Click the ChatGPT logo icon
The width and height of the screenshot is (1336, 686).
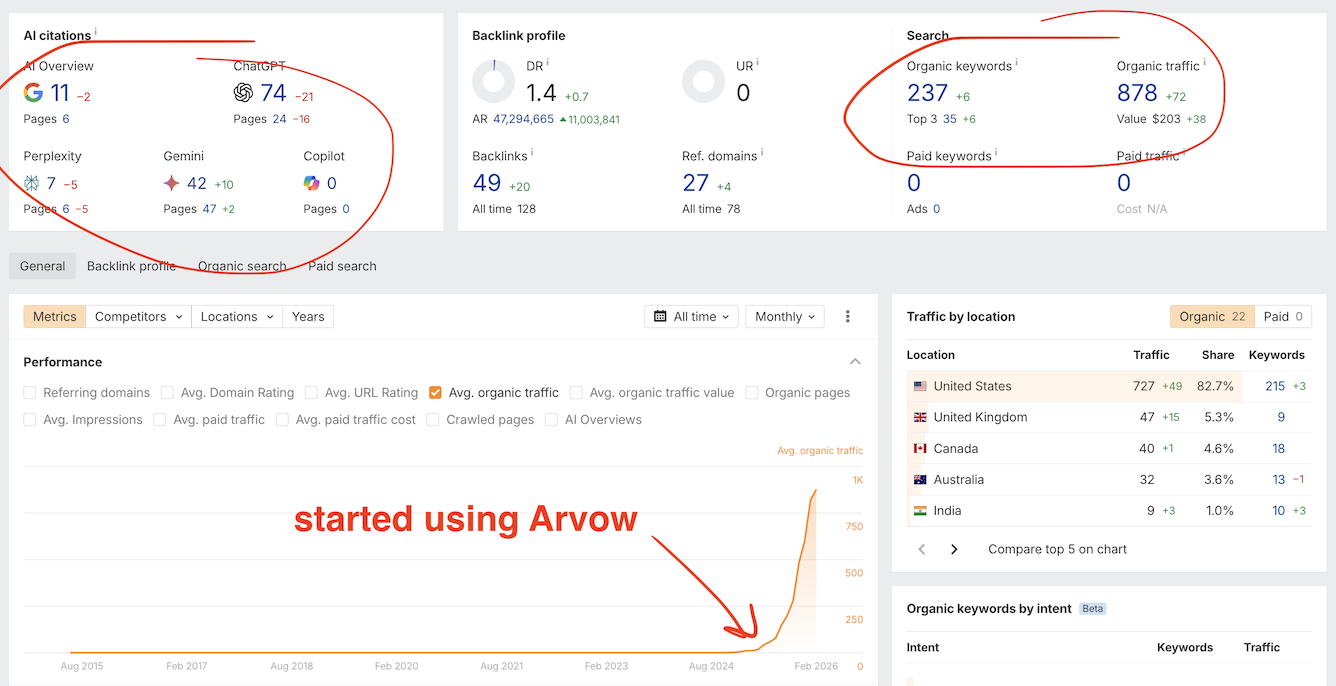[x=243, y=93]
